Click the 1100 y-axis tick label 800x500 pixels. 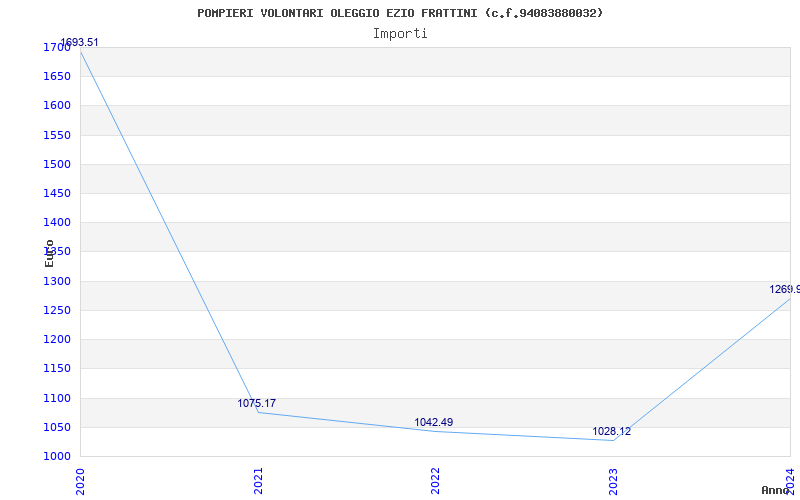click(57, 398)
